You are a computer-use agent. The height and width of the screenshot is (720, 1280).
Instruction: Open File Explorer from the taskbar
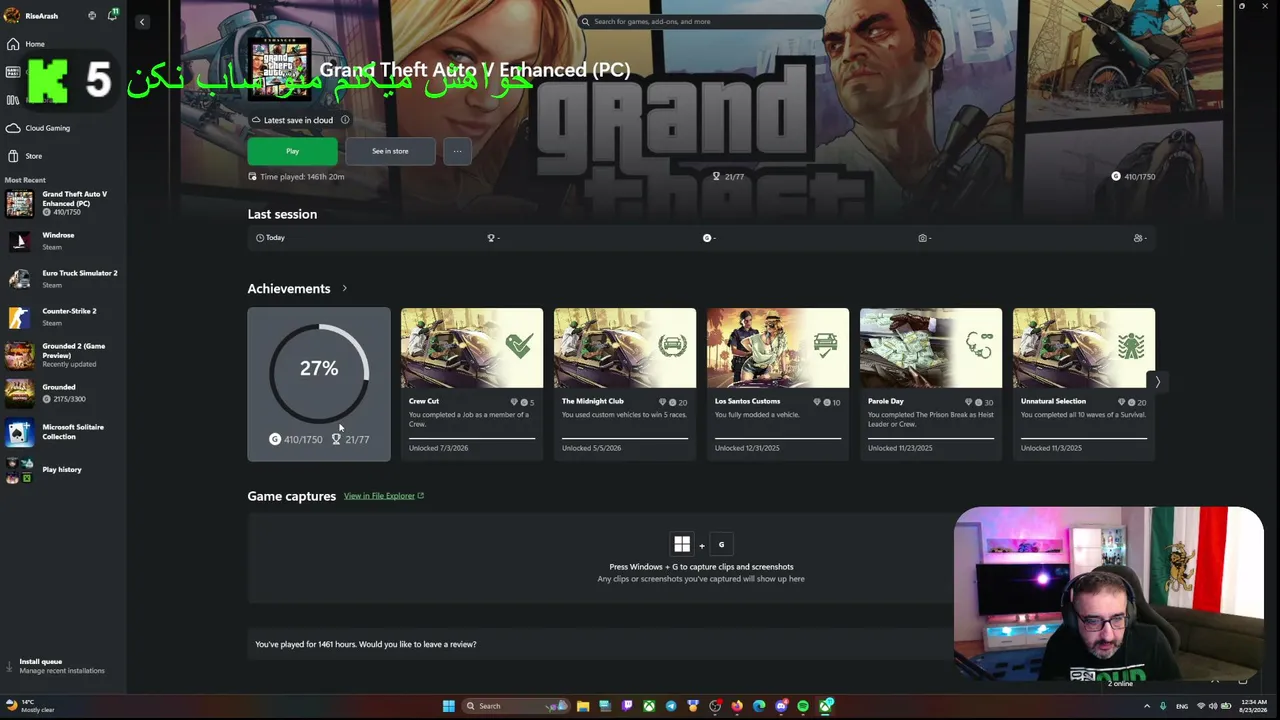(583, 706)
